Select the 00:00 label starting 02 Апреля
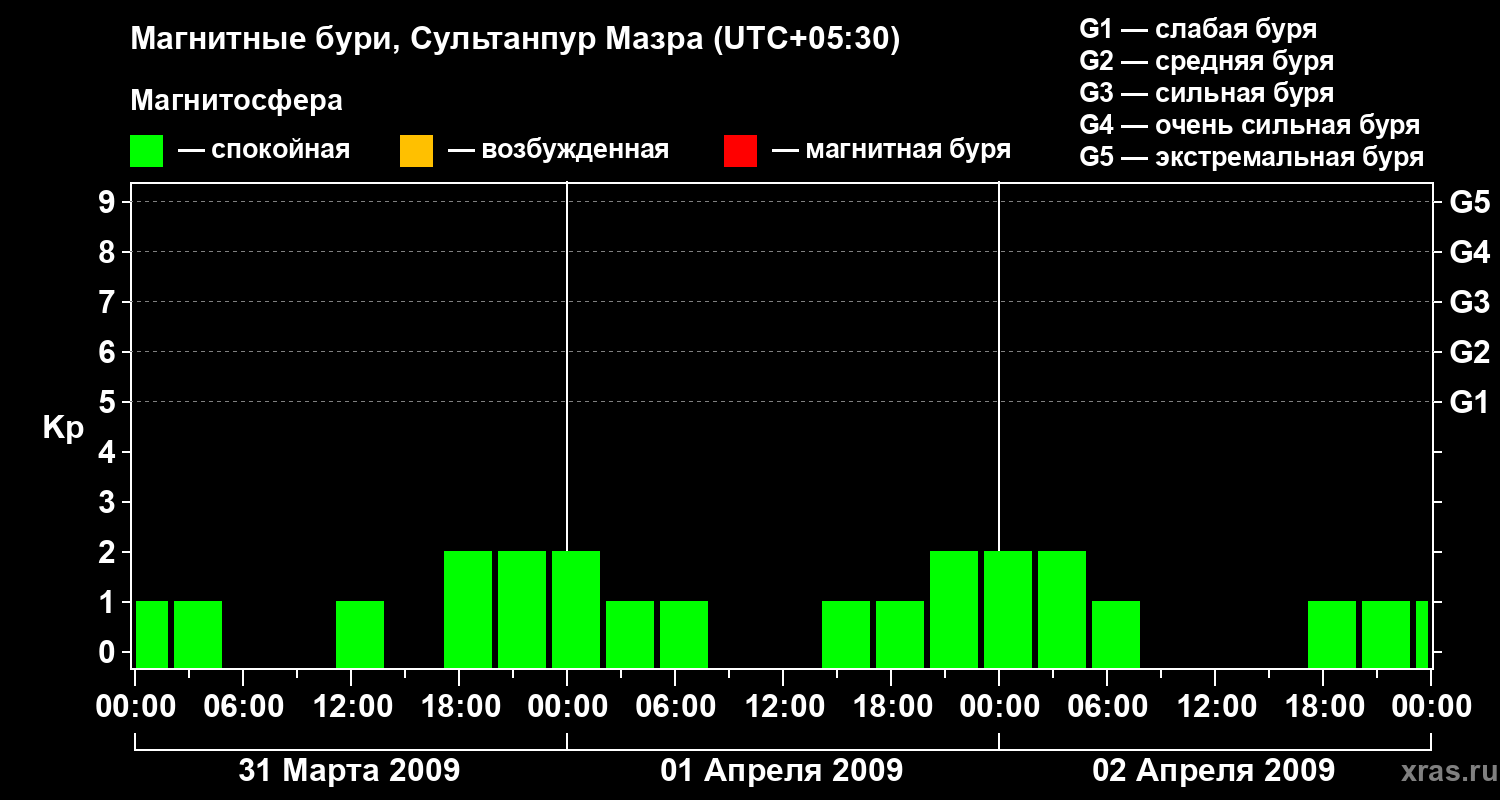 click(999, 707)
